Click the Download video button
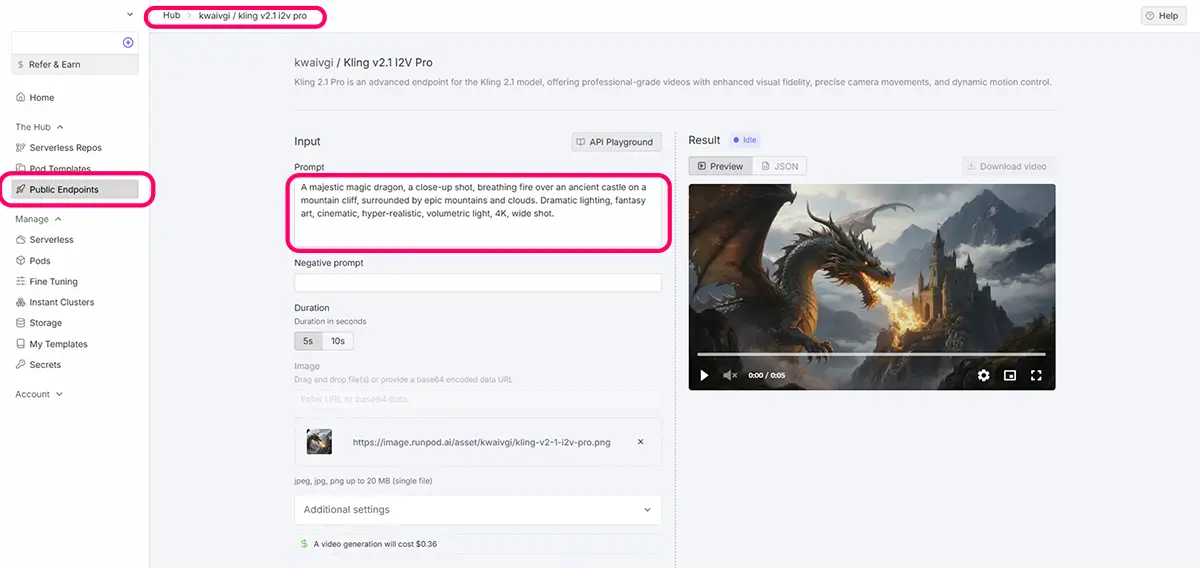 (1008, 166)
